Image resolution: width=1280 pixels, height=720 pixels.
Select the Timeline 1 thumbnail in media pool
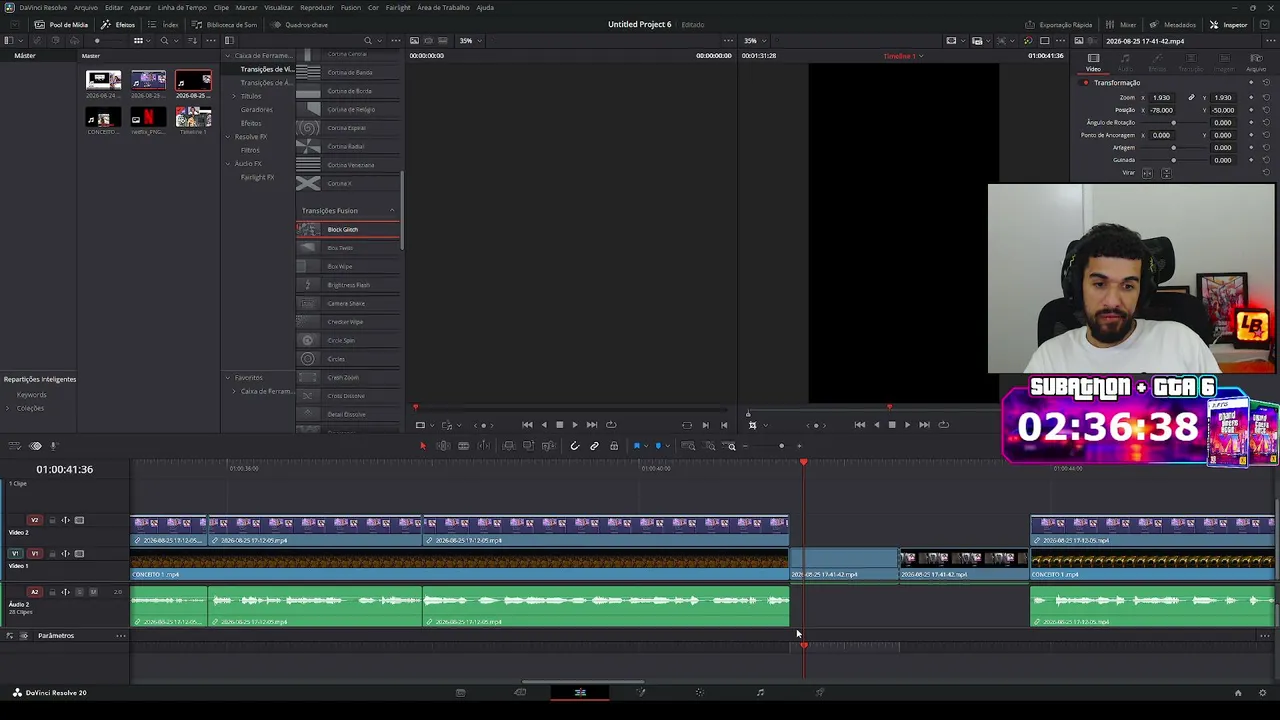point(193,118)
